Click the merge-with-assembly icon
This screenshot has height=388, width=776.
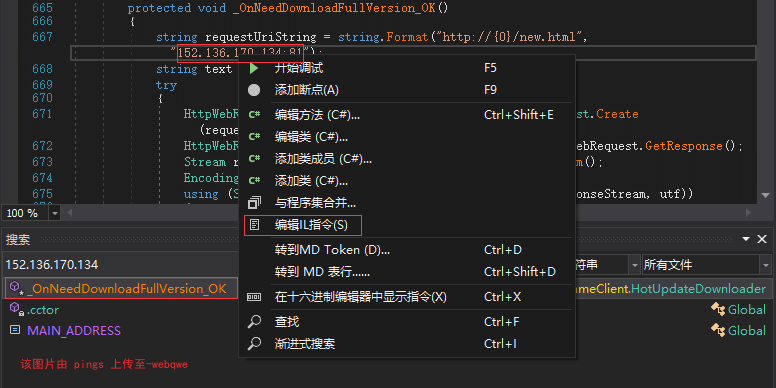click(254, 202)
